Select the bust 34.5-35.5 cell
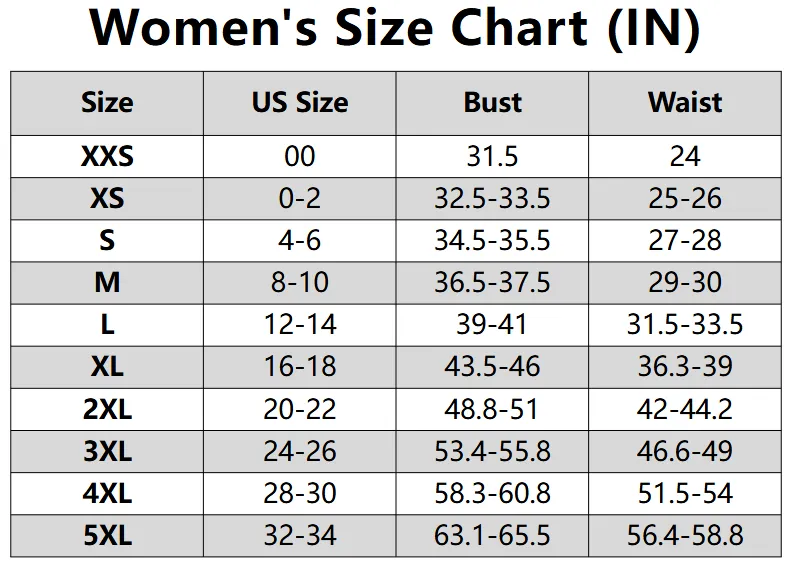Viewport: 791px width, 570px height. 492,240
